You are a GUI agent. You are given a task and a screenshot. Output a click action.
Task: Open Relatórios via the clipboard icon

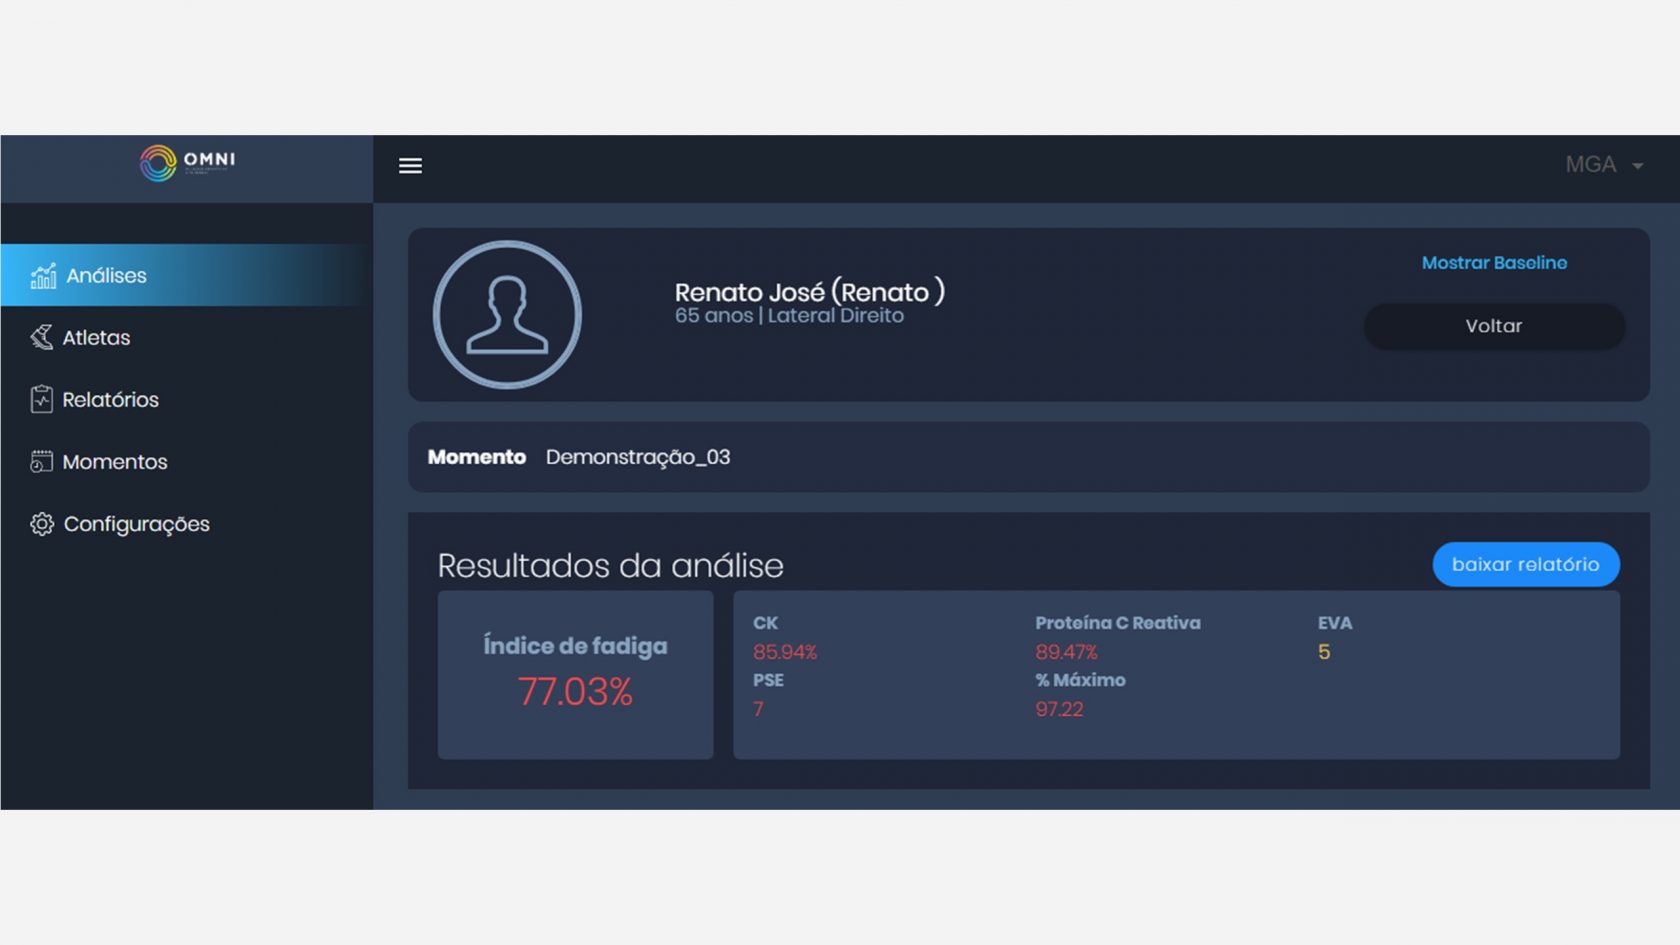click(41, 399)
